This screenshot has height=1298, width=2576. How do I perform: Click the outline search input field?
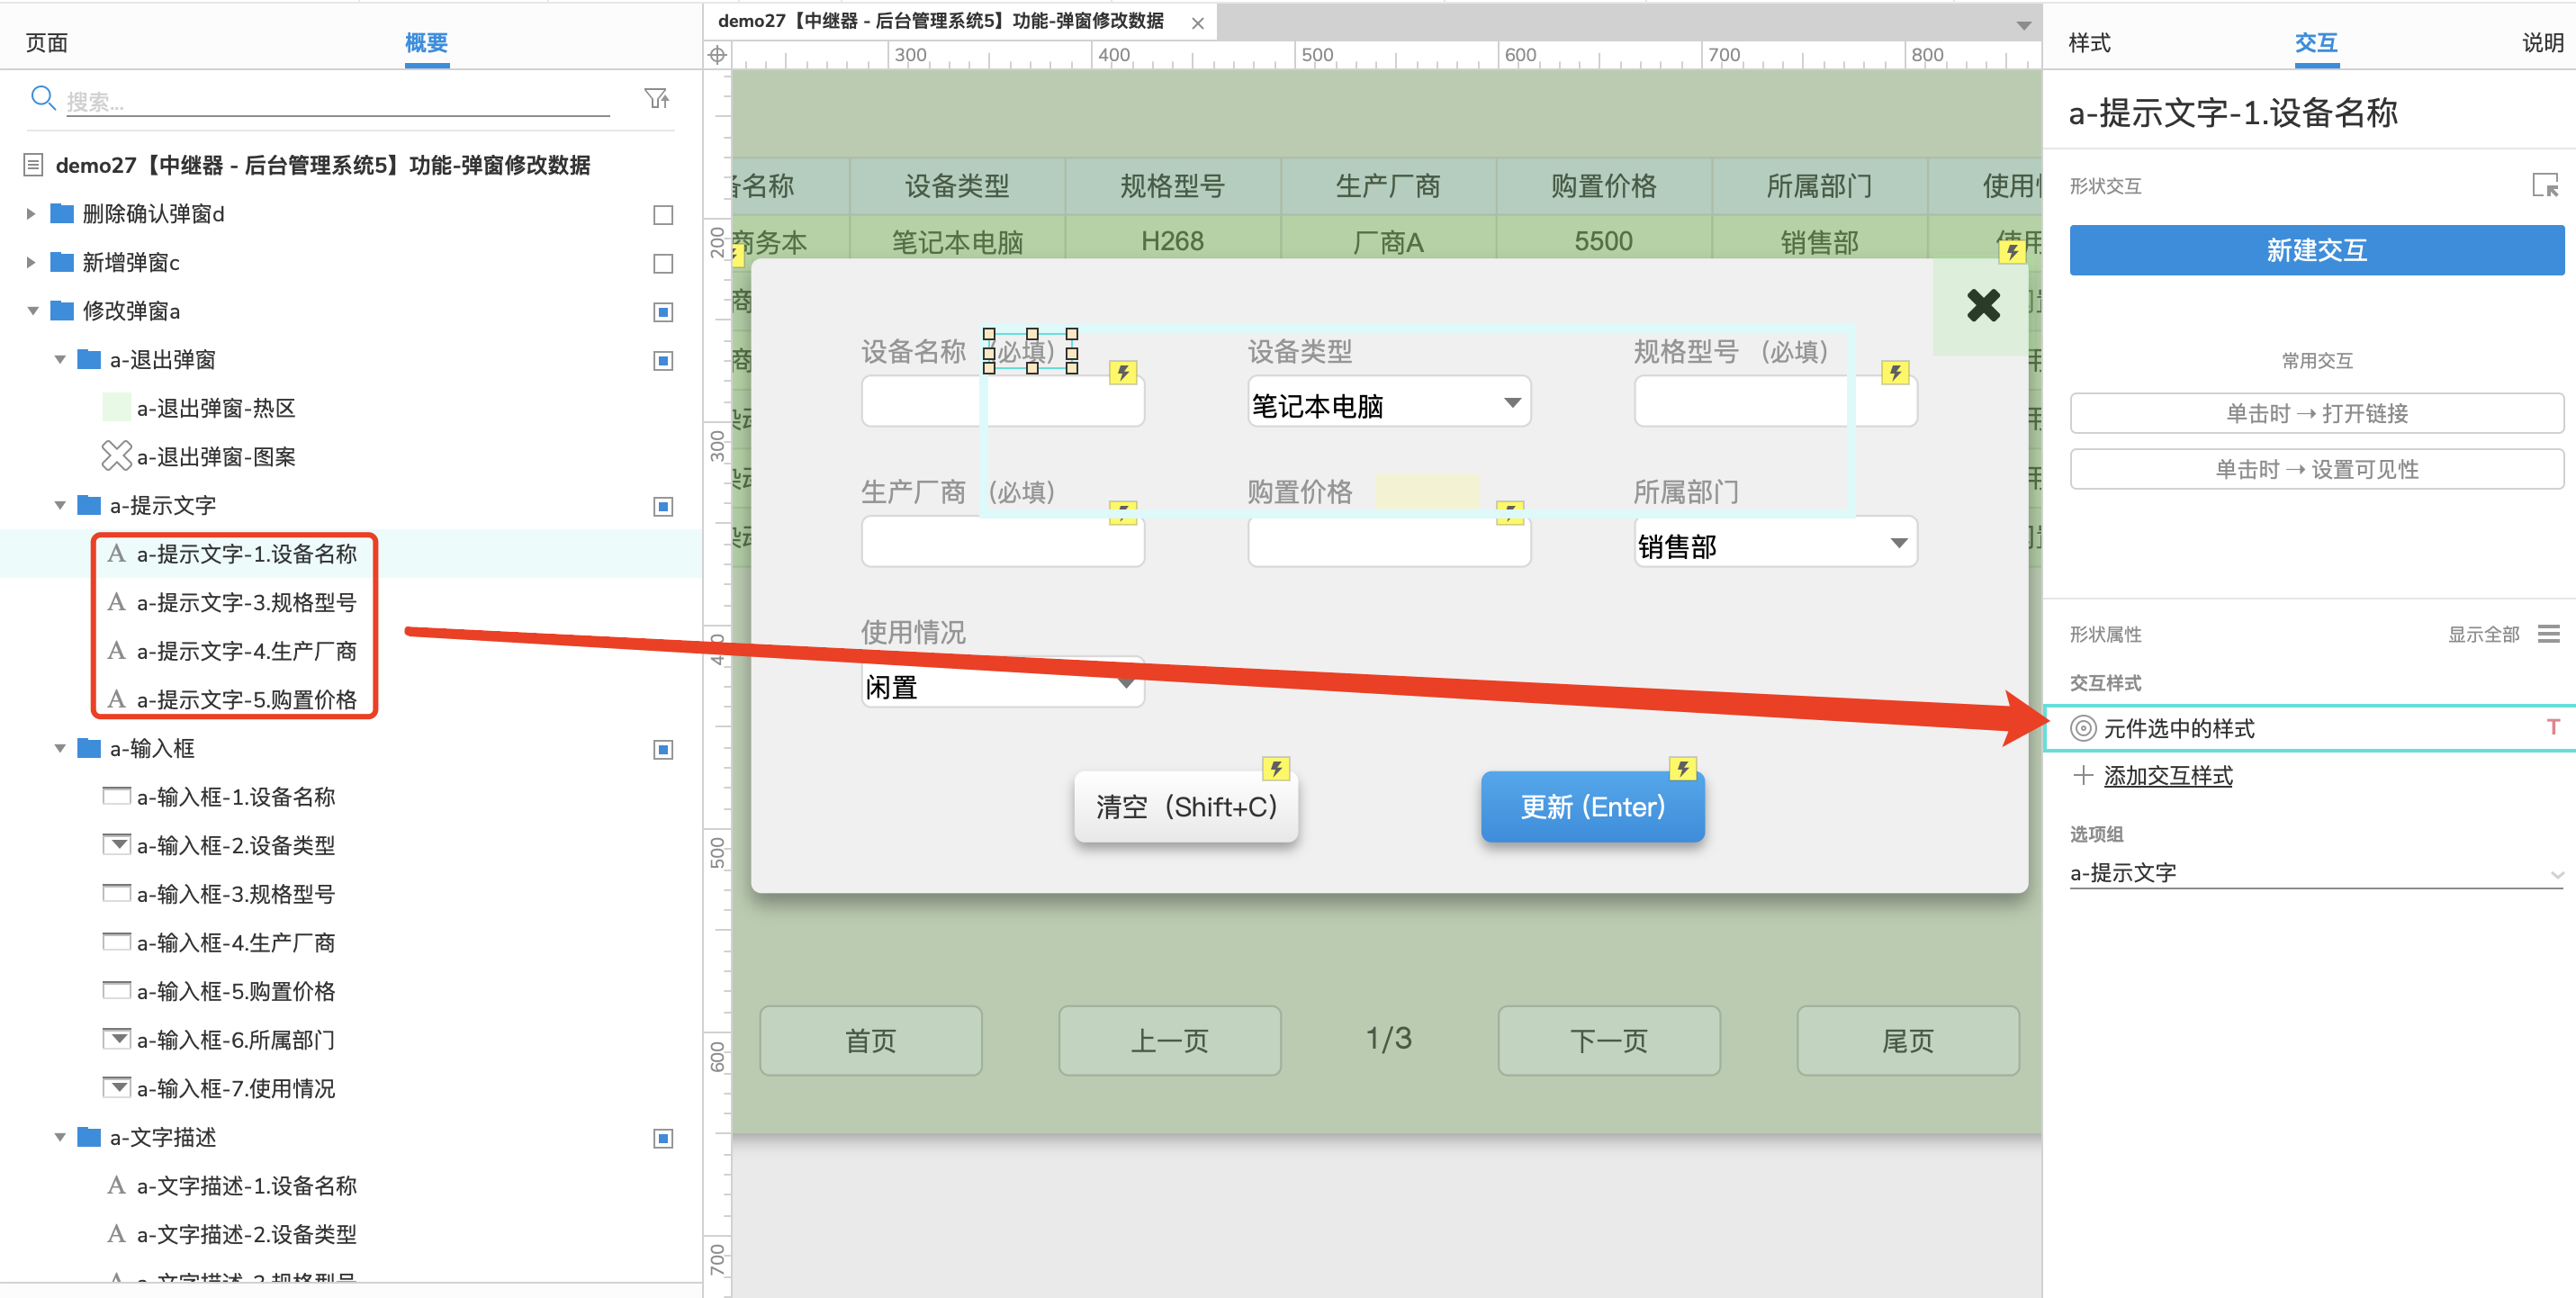(x=338, y=101)
